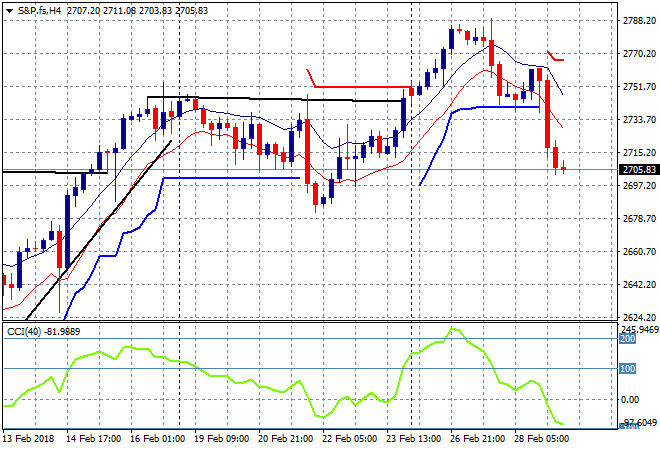660x450 pixels.
Task: Click the CCI level label 100
Action: pyautogui.click(x=627, y=369)
